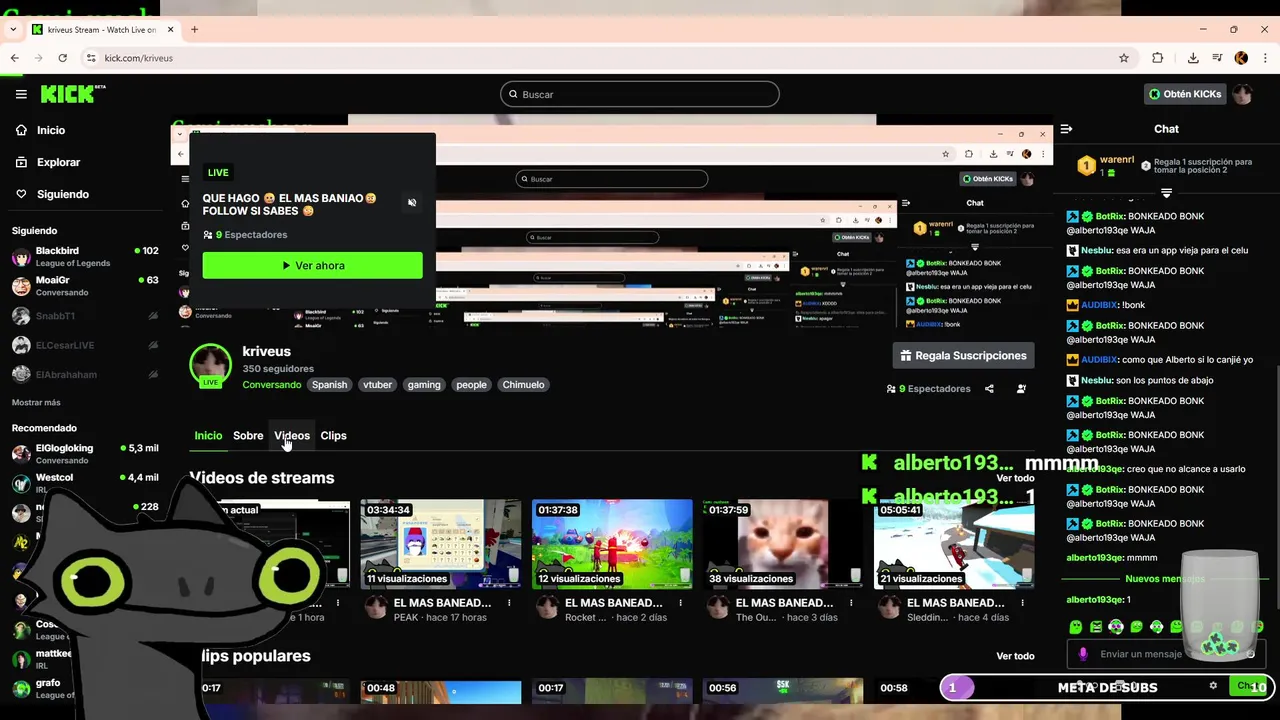Image resolution: width=1280 pixels, height=720 pixels.
Task: Open the user avatar menu beside Obtén KICKs
Action: coord(1243,94)
